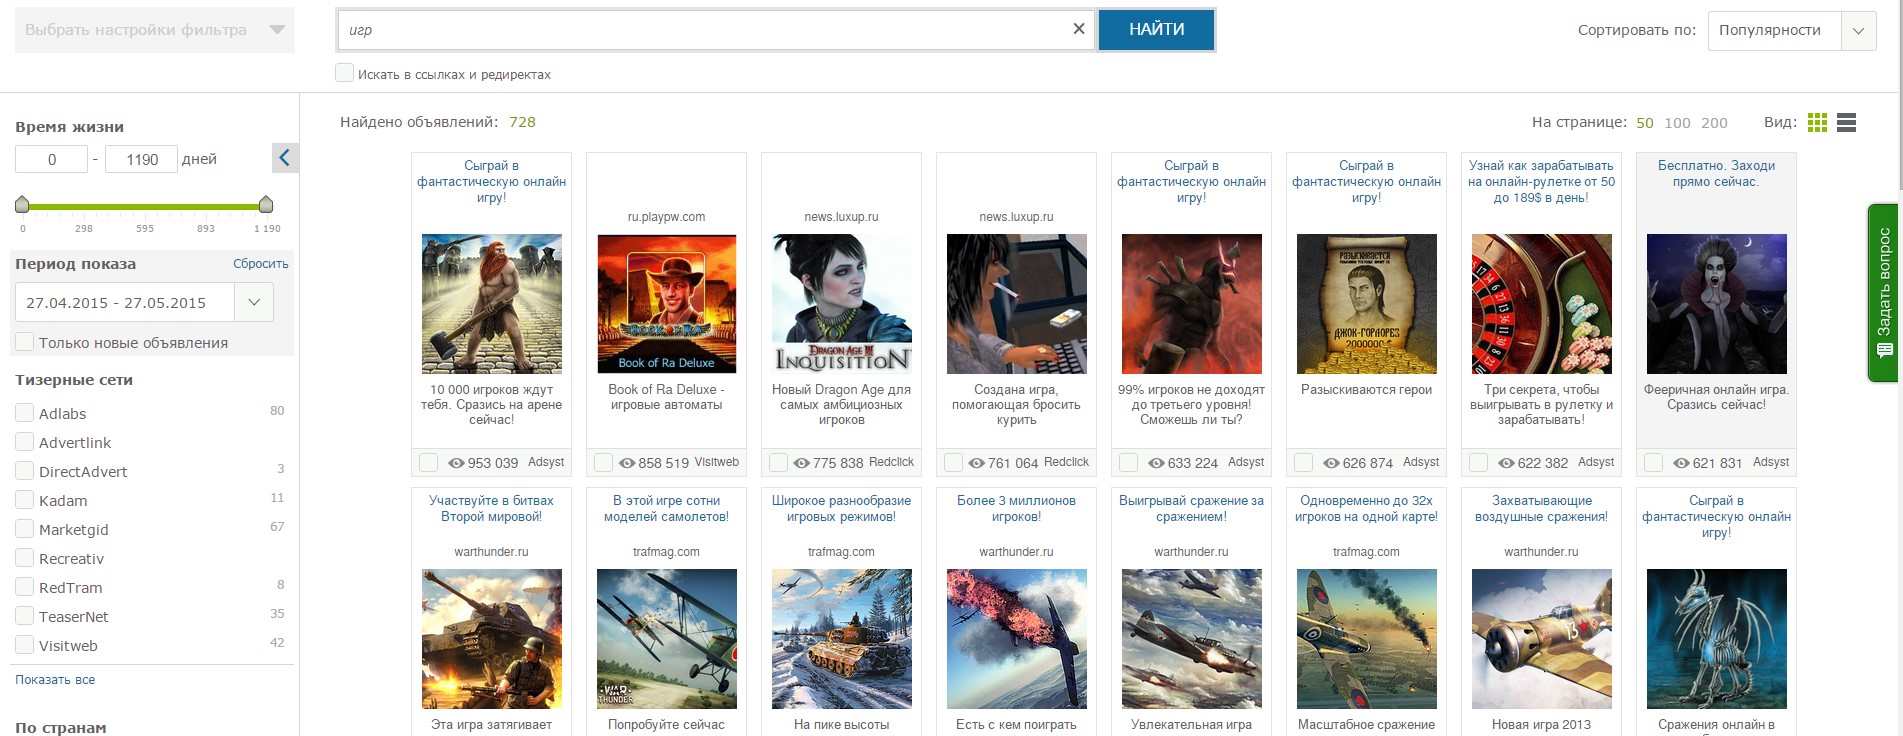Click the maximum lifetime days field
The height and width of the screenshot is (736, 1903).
[x=141, y=159]
